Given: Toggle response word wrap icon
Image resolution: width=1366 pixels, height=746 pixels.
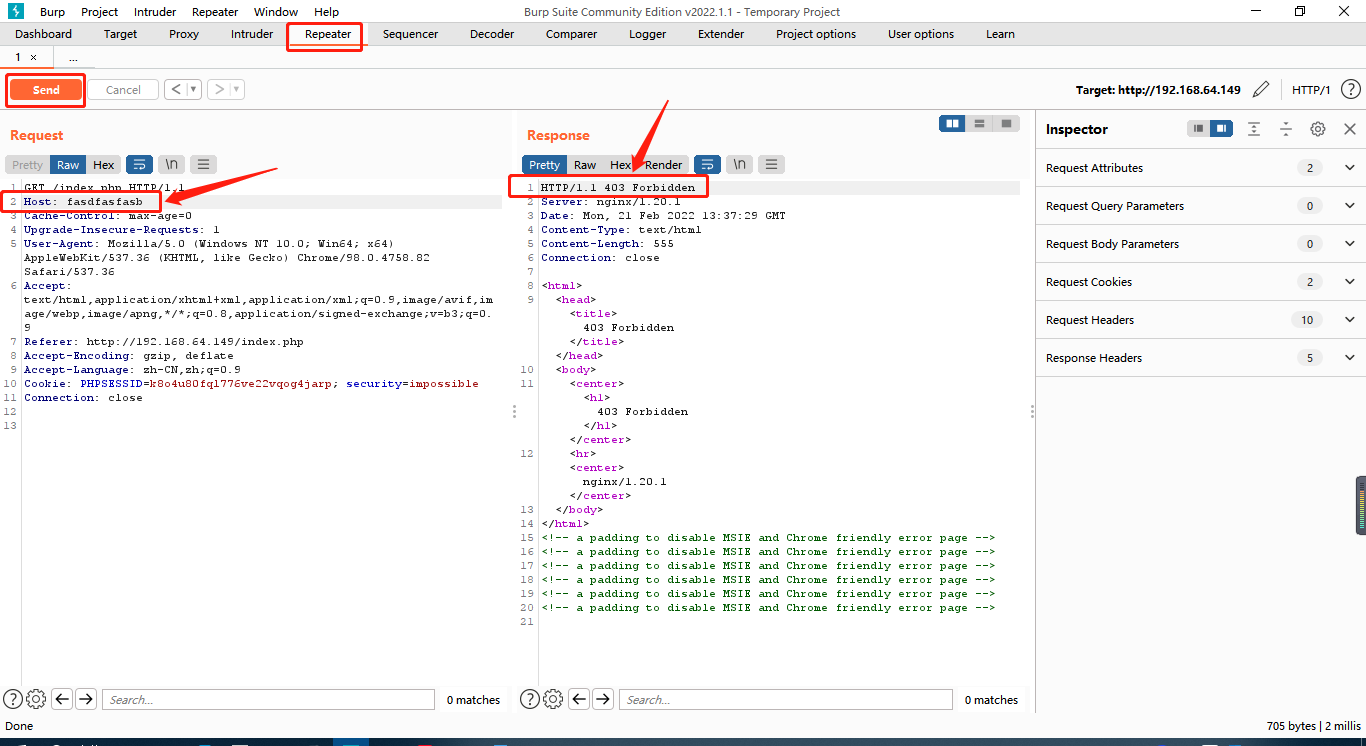Looking at the screenshot, I should (707, 165).
